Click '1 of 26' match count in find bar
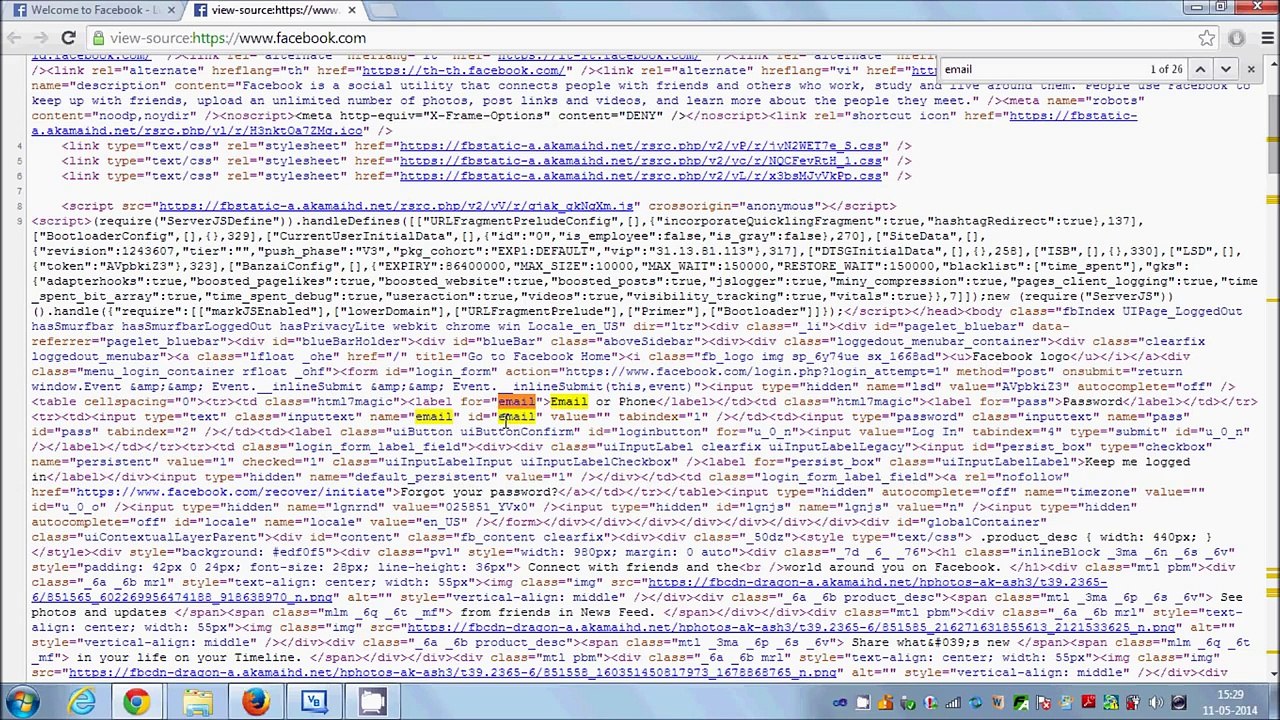Screen dimensions: 1280x720 [x=1166, y=69]
